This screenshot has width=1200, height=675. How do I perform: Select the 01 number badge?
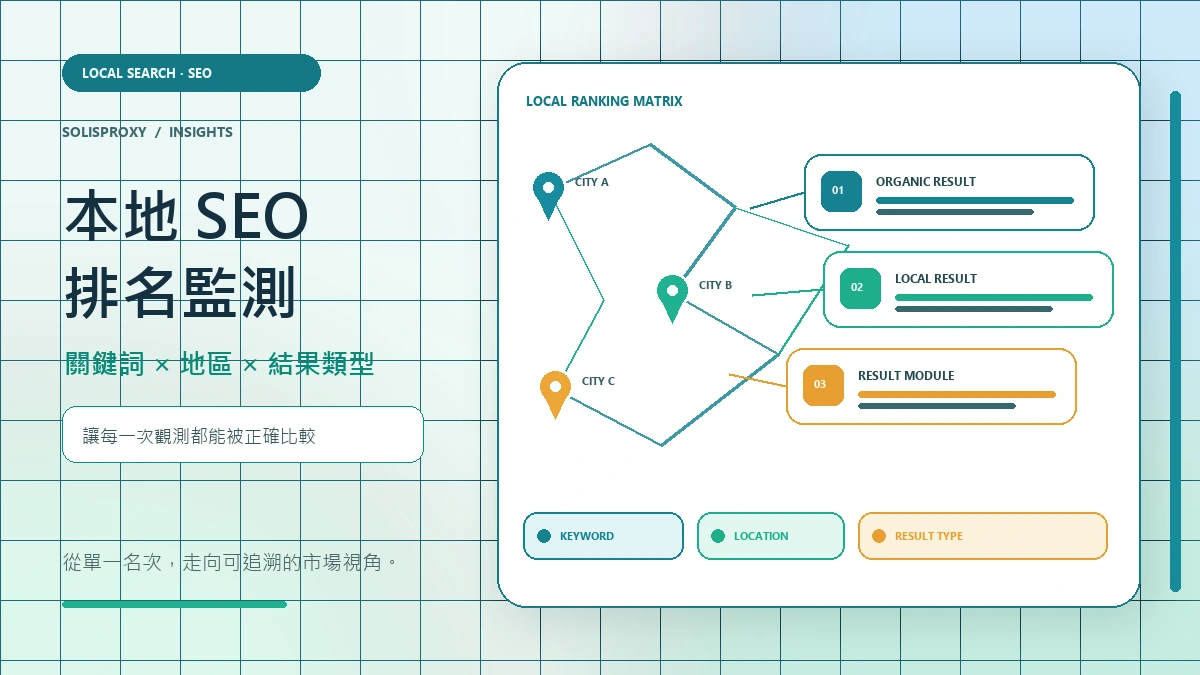tap(841, 192)
